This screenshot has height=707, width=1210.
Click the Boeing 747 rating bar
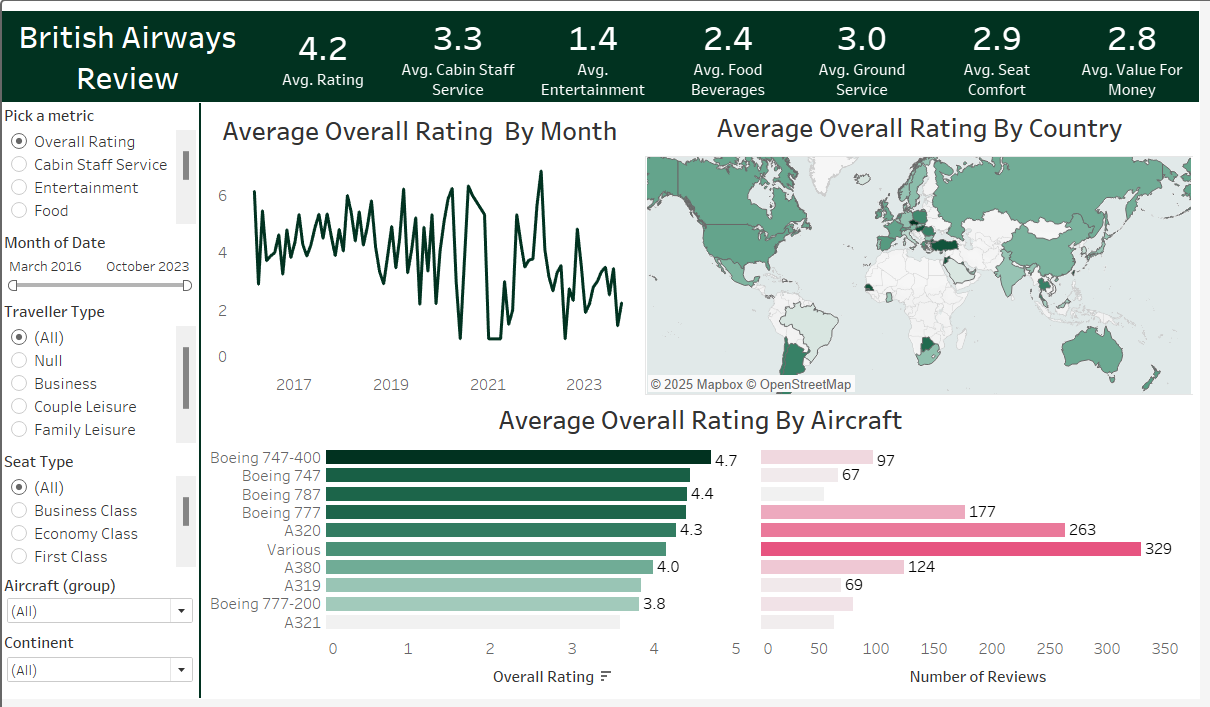click(x=508, y=476)
